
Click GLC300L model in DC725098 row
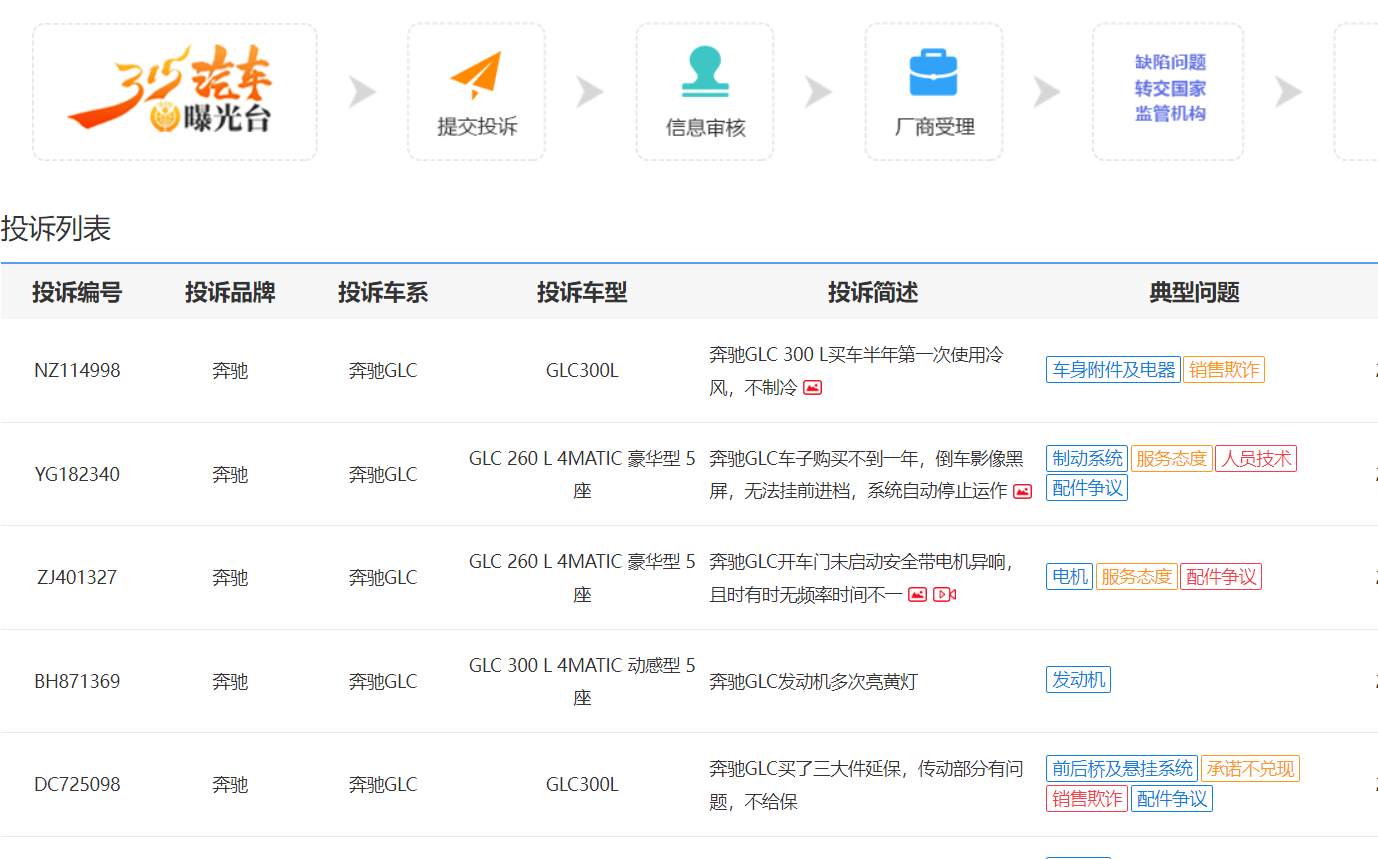582,785
